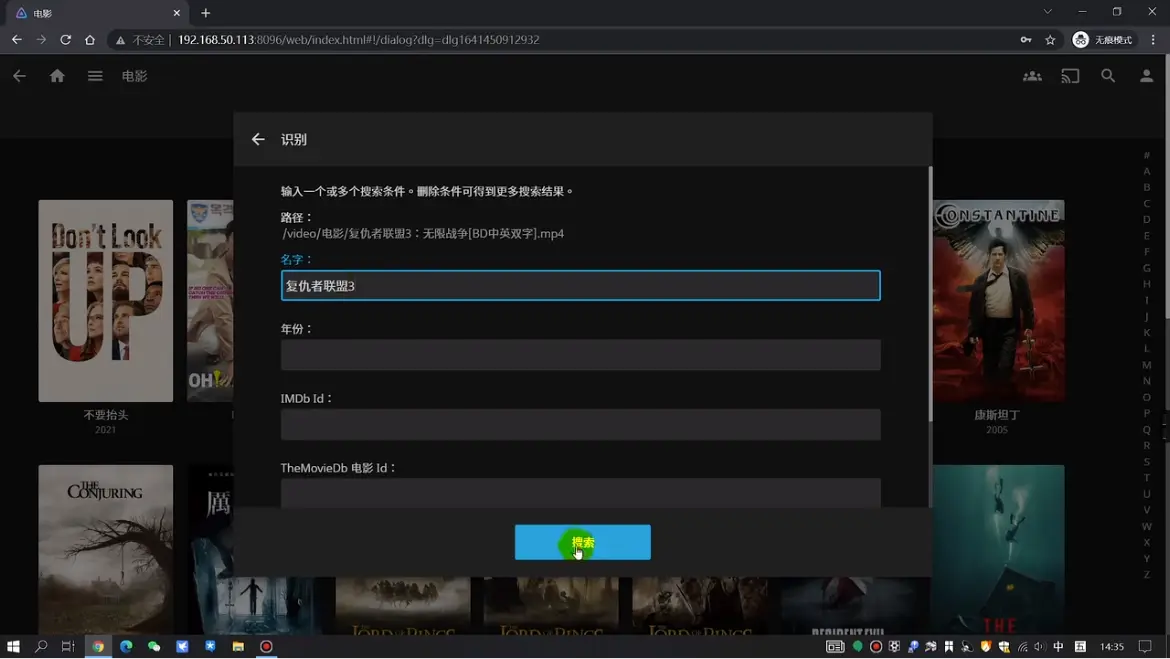The image size is (1170, 659).
Task: Click the 年份 year input field
Action: coord(580,355)
